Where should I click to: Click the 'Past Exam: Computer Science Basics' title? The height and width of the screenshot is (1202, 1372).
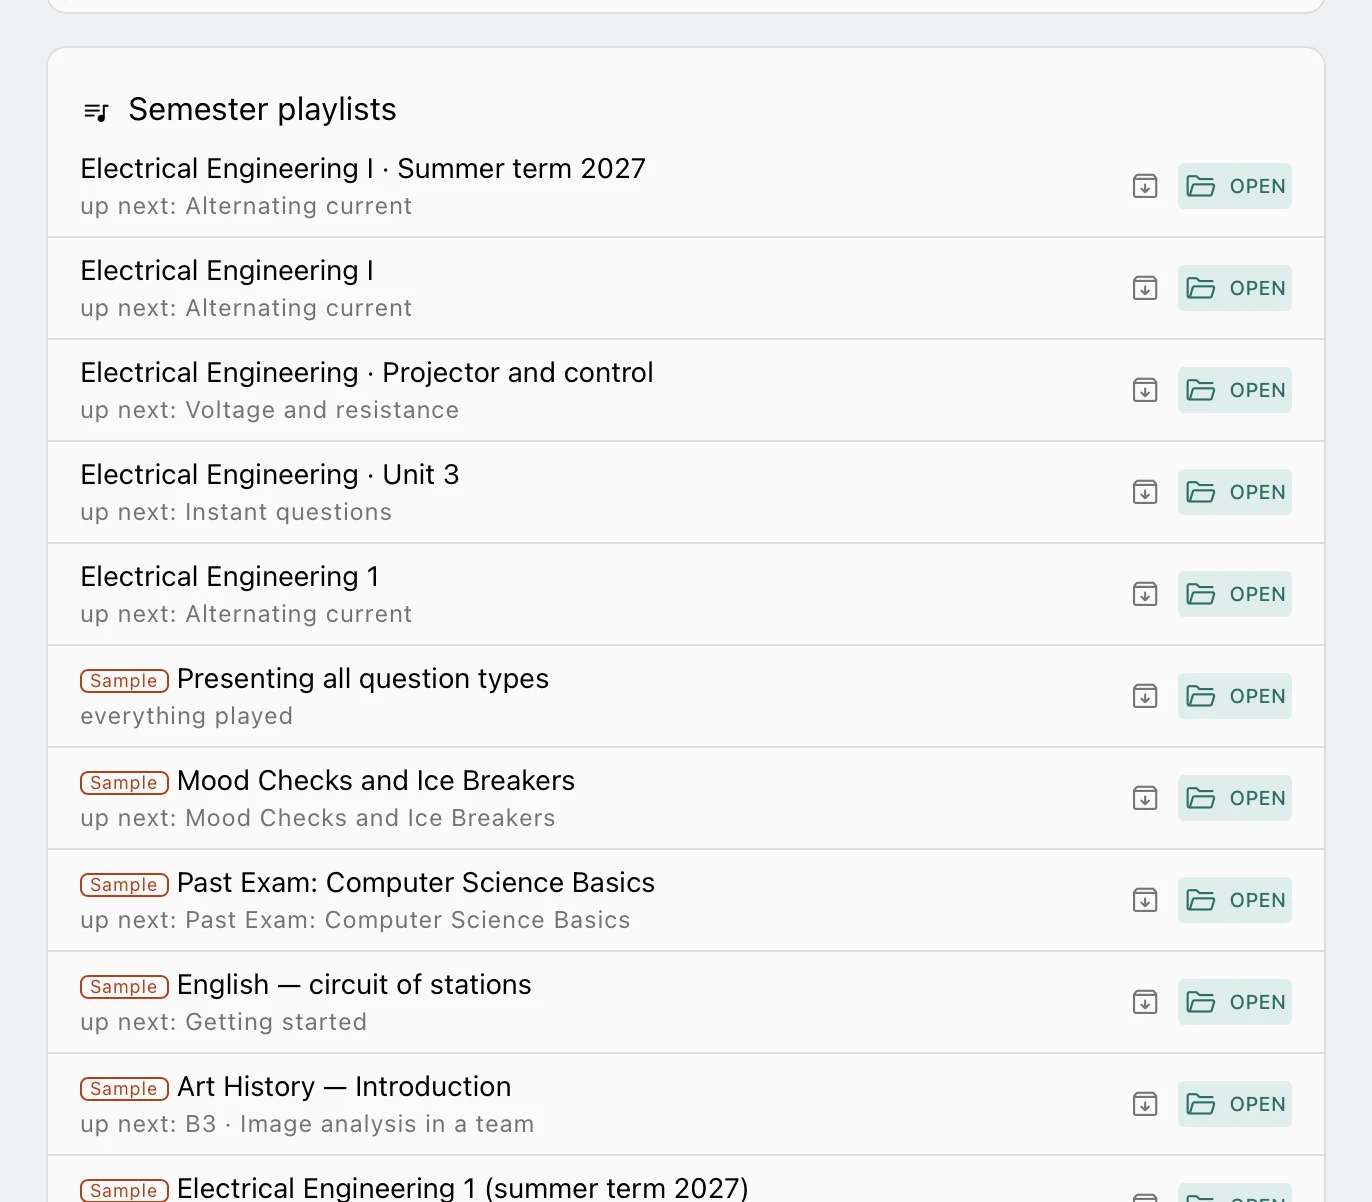[x=416, y=882]
